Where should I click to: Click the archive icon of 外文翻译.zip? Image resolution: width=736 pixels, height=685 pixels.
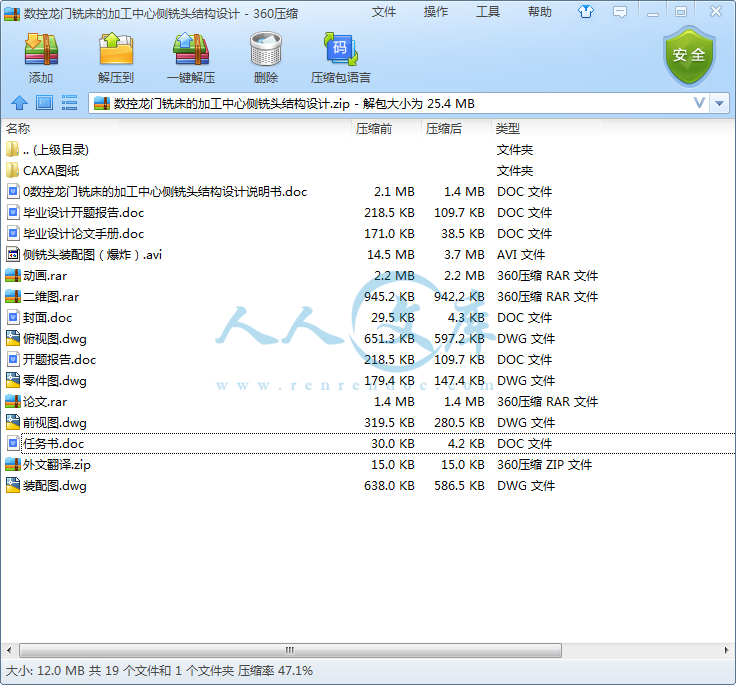point(13,464)
